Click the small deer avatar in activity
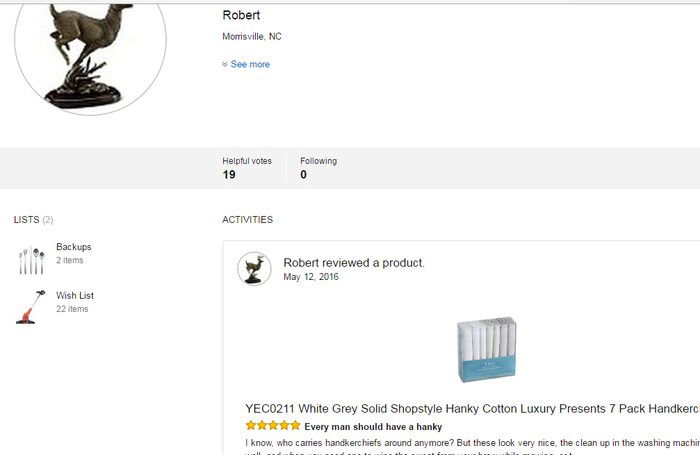 pos(254,269)
